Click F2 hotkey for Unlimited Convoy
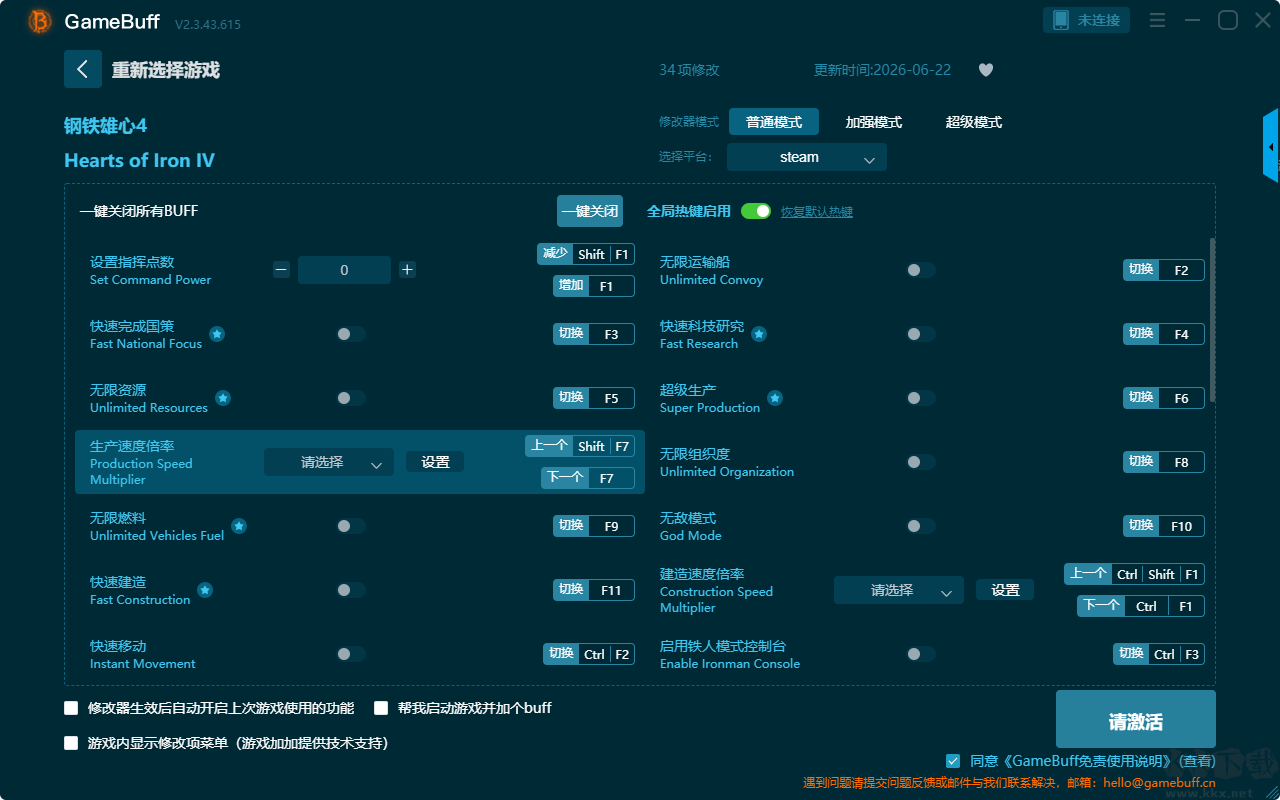This screenshot has width=1280, height=800. (1164, 270)
